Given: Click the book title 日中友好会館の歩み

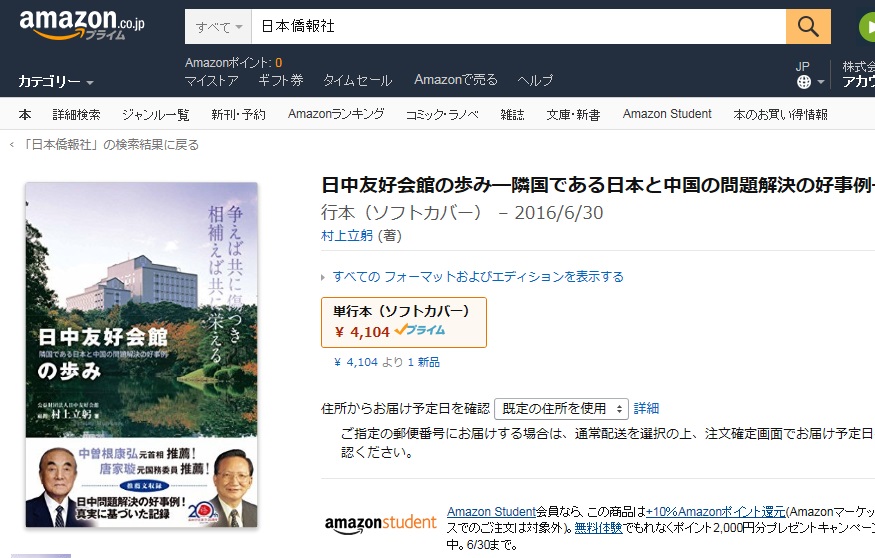Looking at the screenshot, I should point(597,185).
